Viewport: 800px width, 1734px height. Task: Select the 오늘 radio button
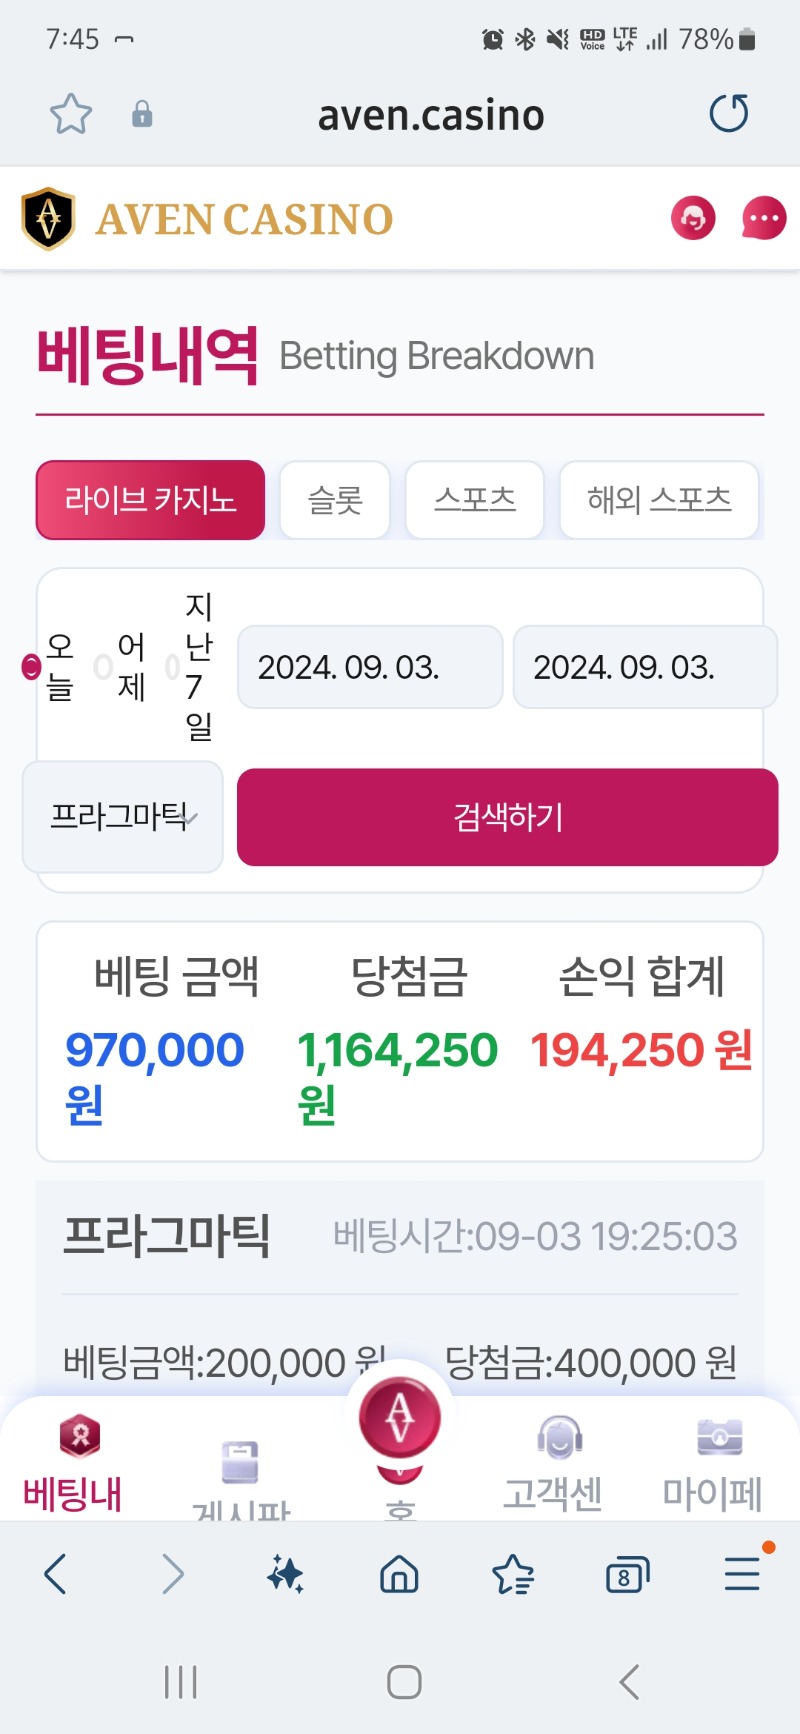pos(31,666)
